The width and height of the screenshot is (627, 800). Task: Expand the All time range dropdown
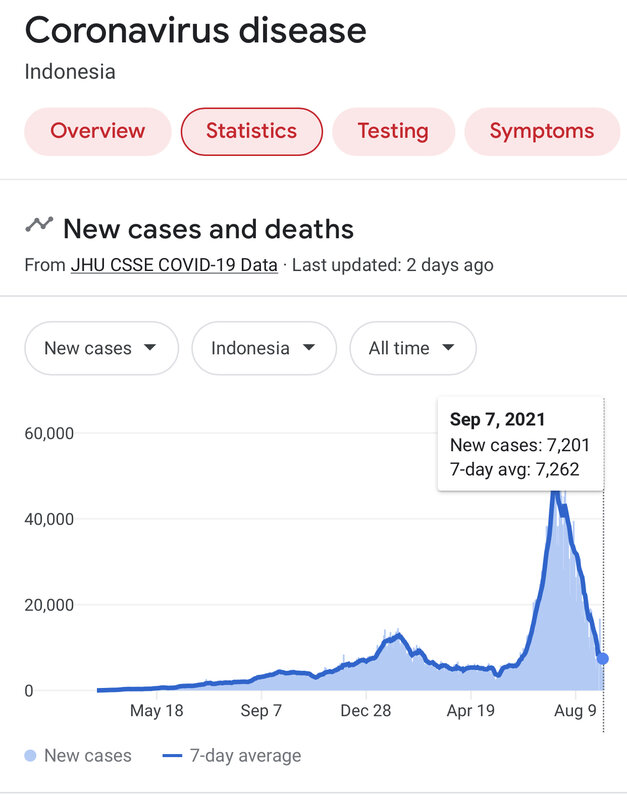coord(412,348)
